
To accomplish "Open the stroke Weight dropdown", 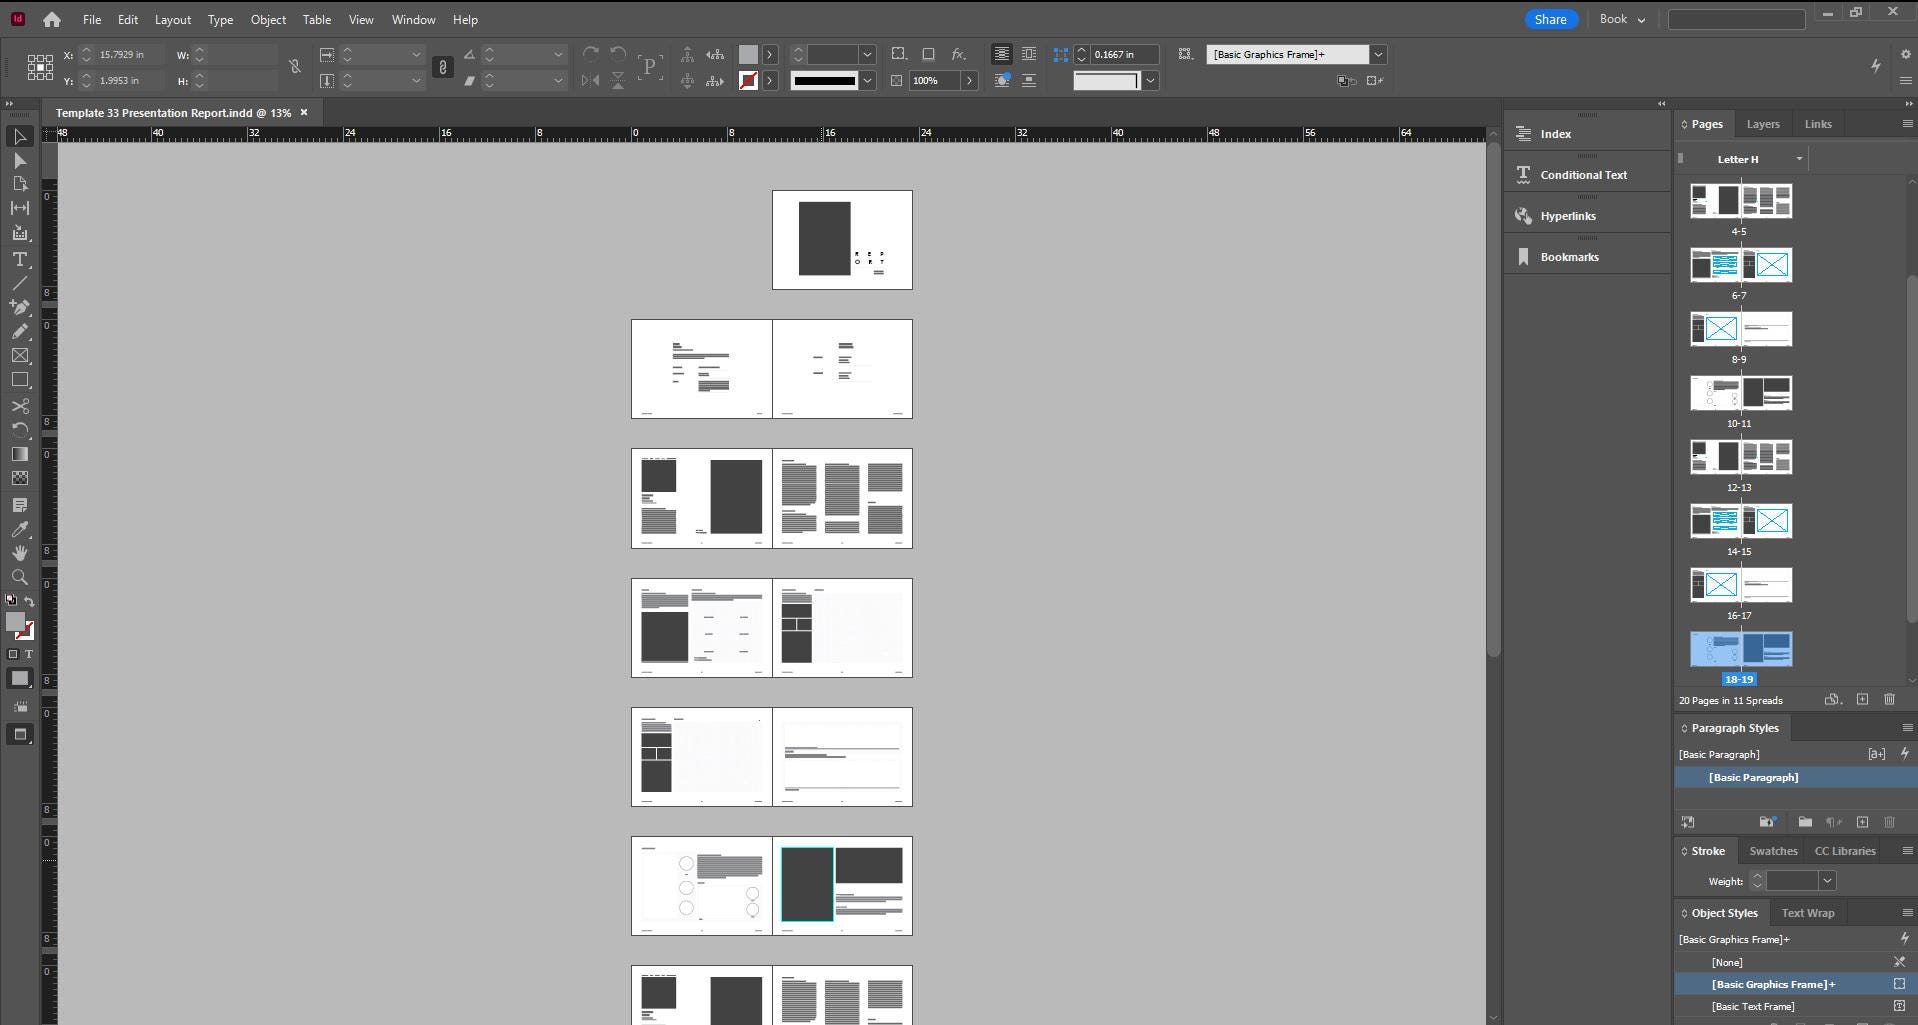I will [x=1826, y=881].
